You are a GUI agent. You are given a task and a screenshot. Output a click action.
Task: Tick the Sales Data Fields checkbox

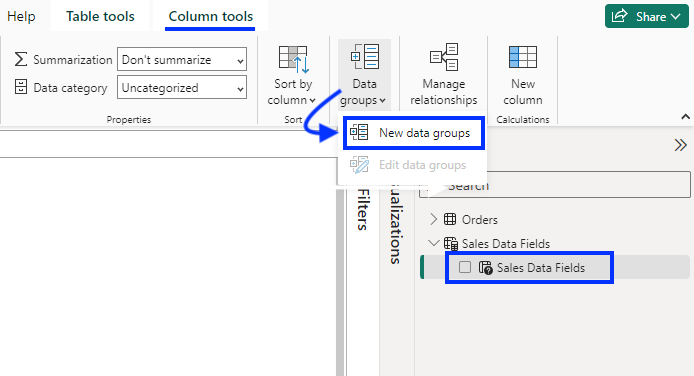coord(465,267)
